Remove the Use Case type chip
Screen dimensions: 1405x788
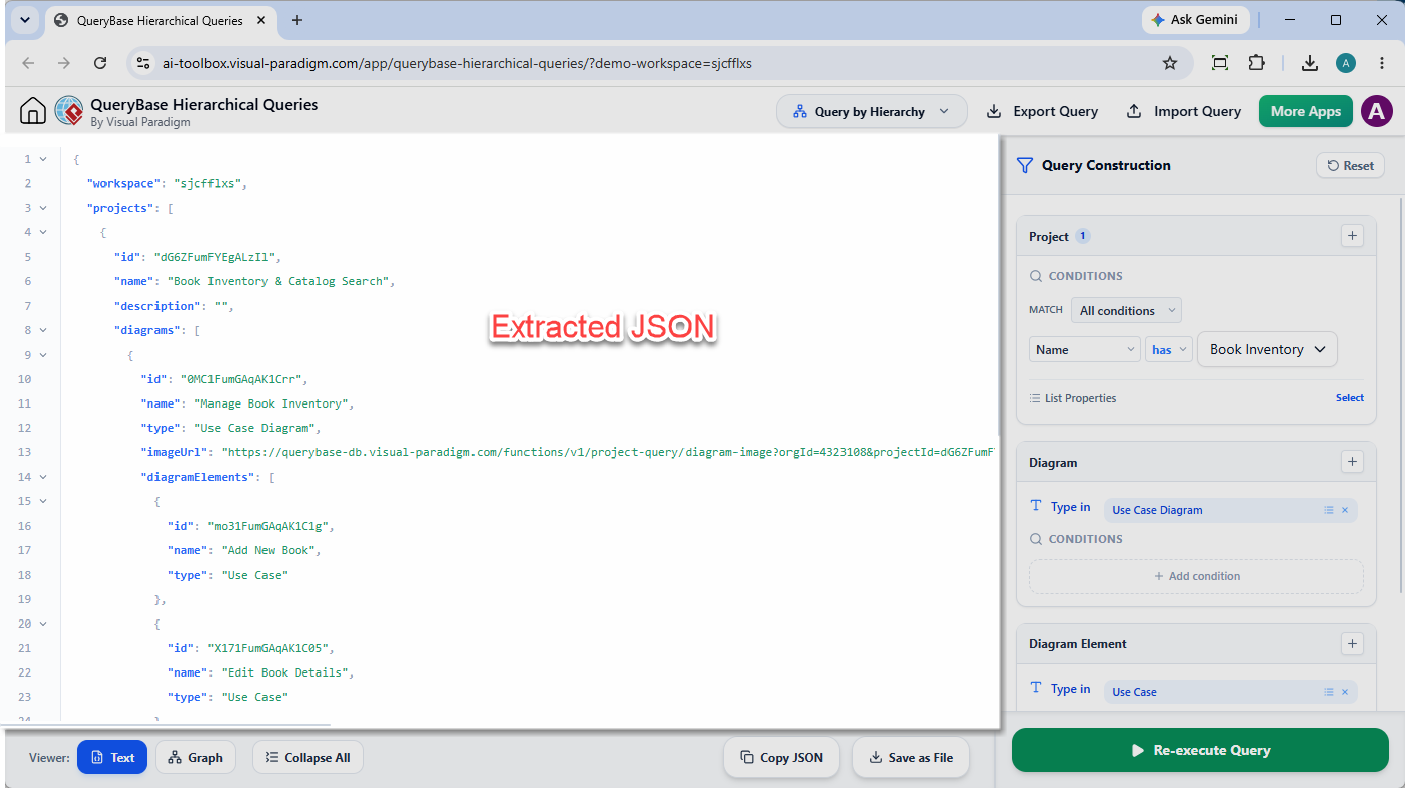[x=1345, y=692]
